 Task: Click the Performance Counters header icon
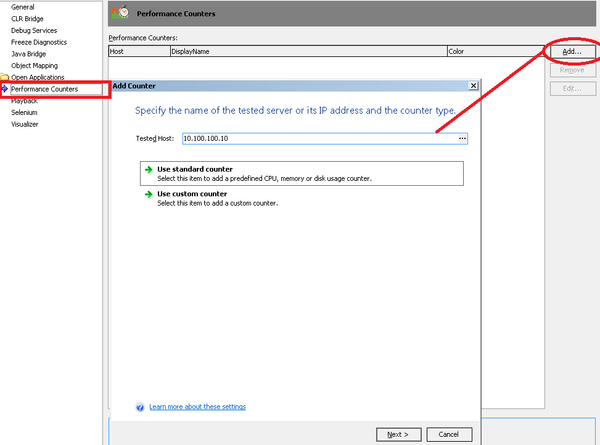coord(120,13)
